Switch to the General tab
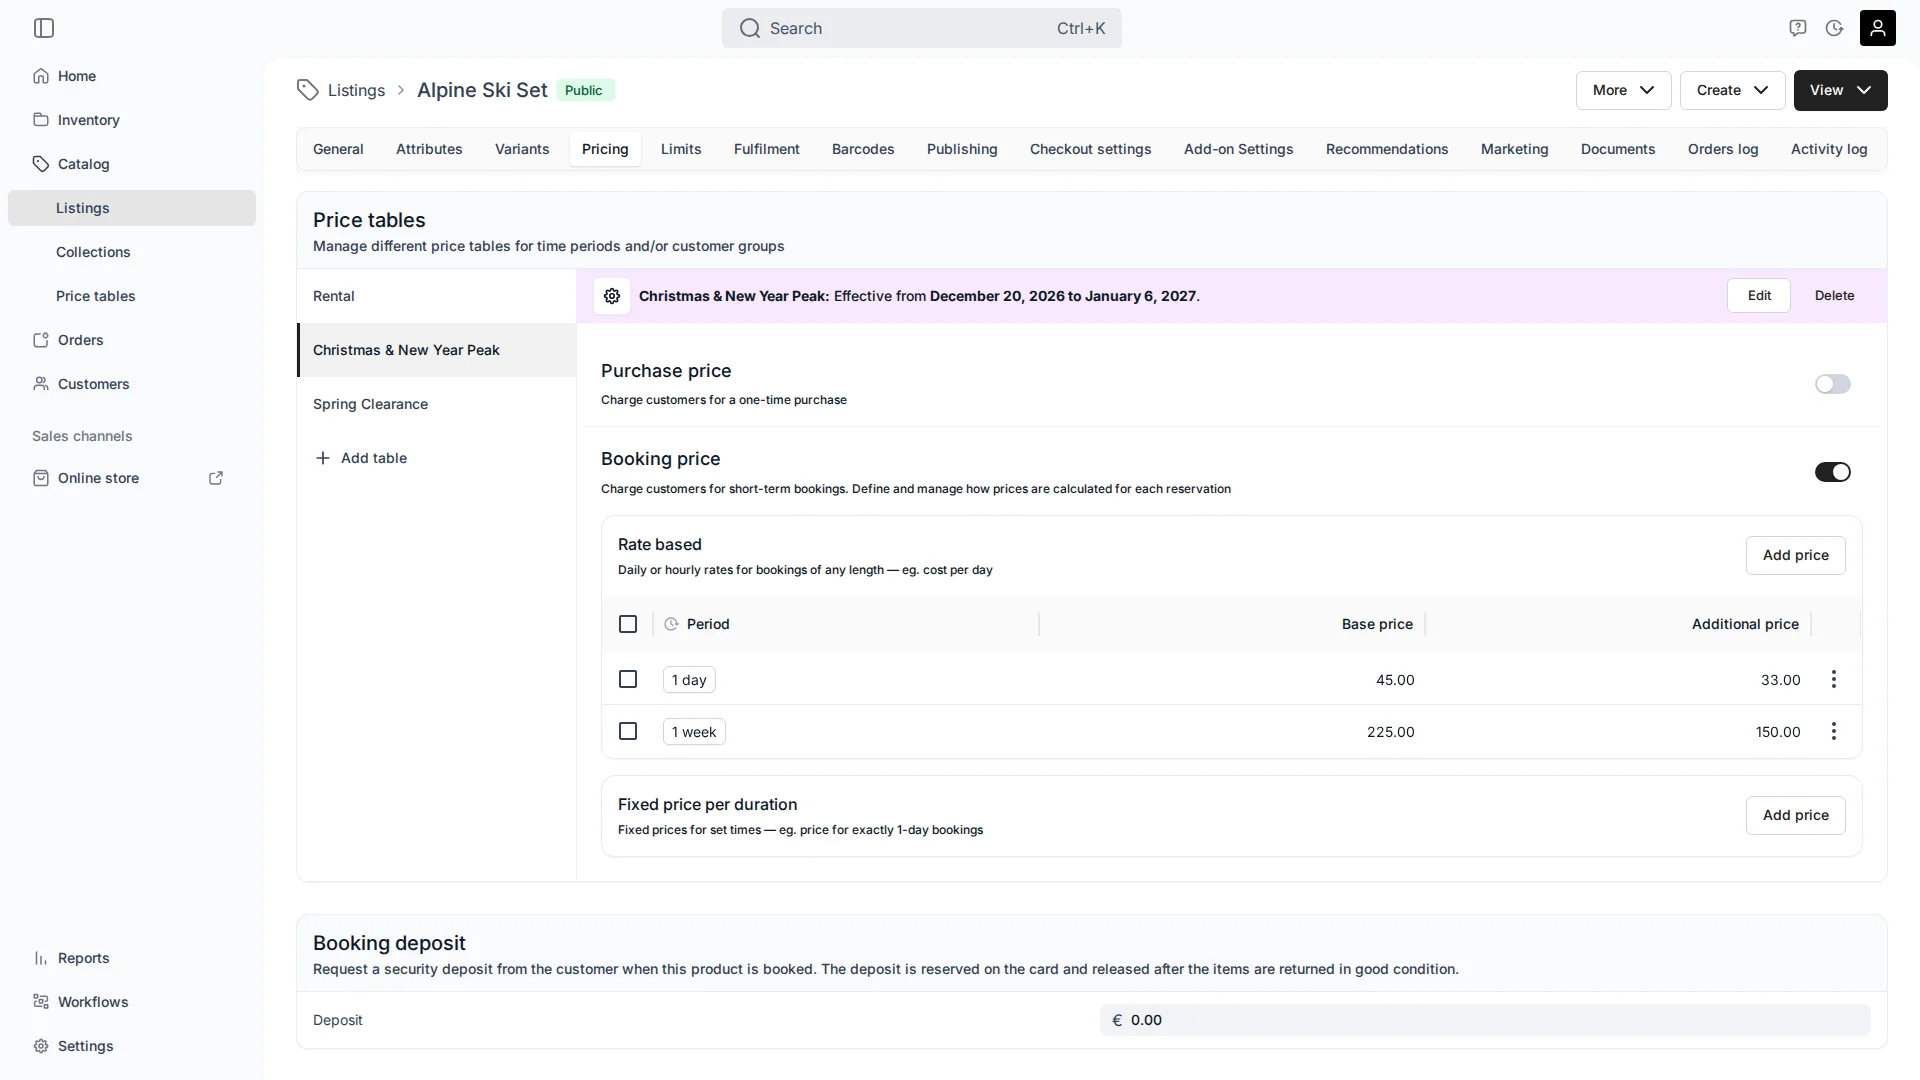1920x1080 pixels. pos(338,149)
